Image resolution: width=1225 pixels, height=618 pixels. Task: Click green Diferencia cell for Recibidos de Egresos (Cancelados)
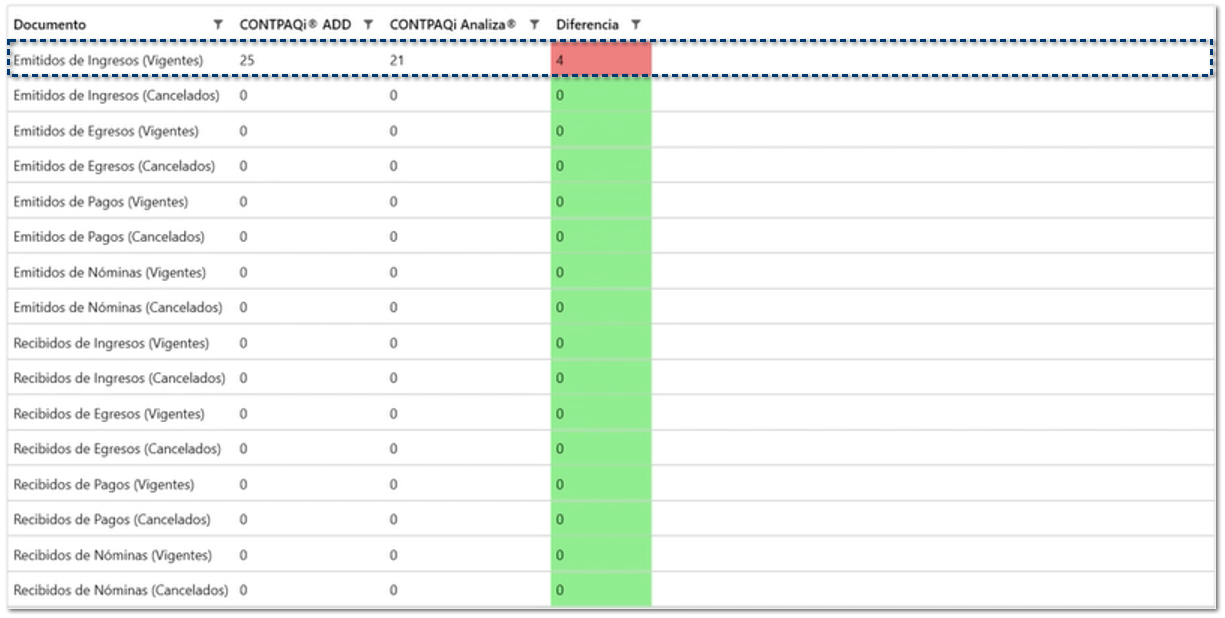pyautogui.click(x=601, y=449)
